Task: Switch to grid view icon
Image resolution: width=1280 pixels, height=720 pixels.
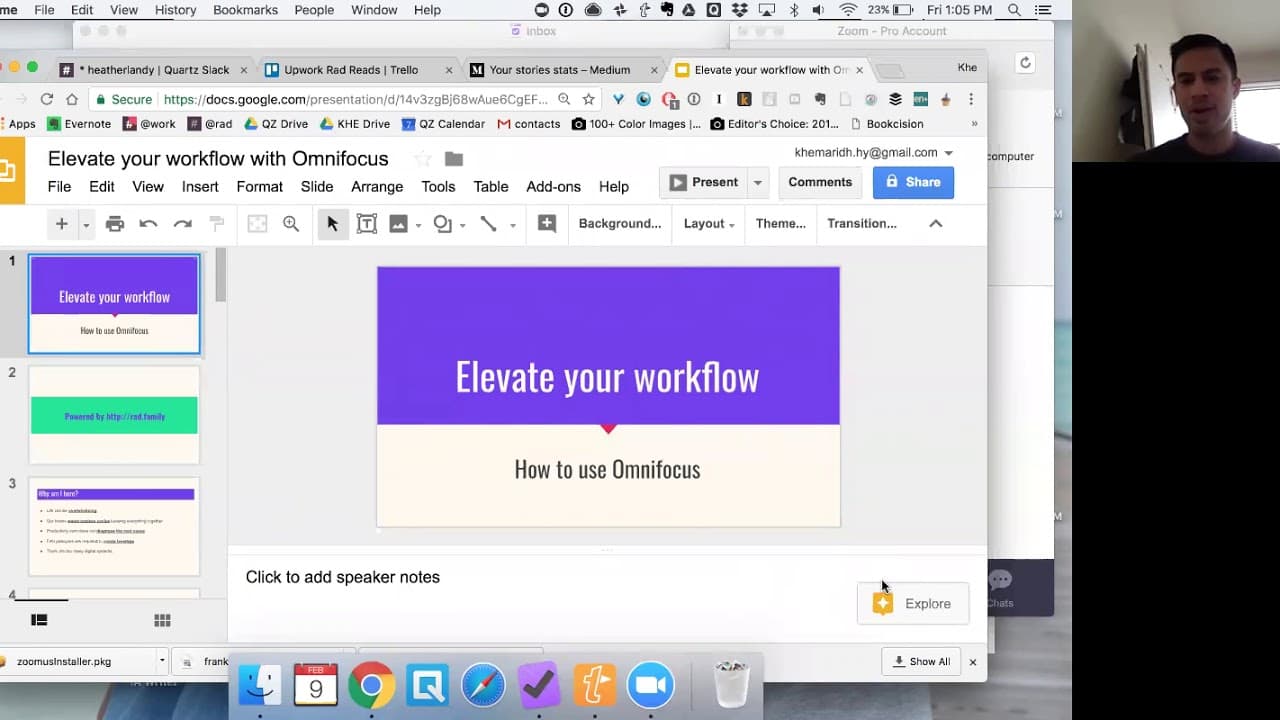Action: [162, 620]
